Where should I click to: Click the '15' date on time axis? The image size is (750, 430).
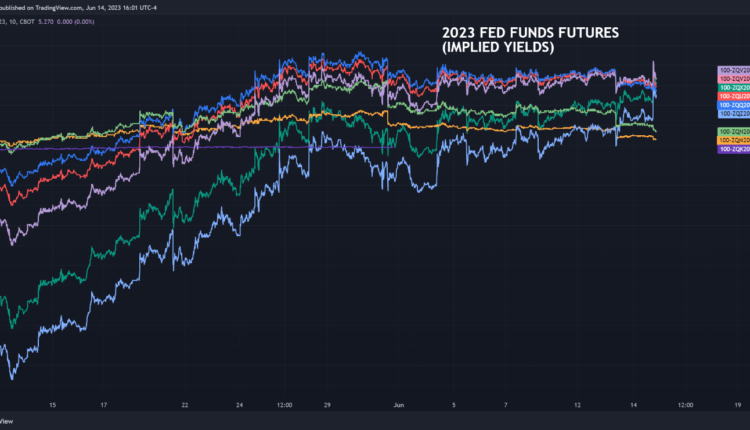[52, 405]
